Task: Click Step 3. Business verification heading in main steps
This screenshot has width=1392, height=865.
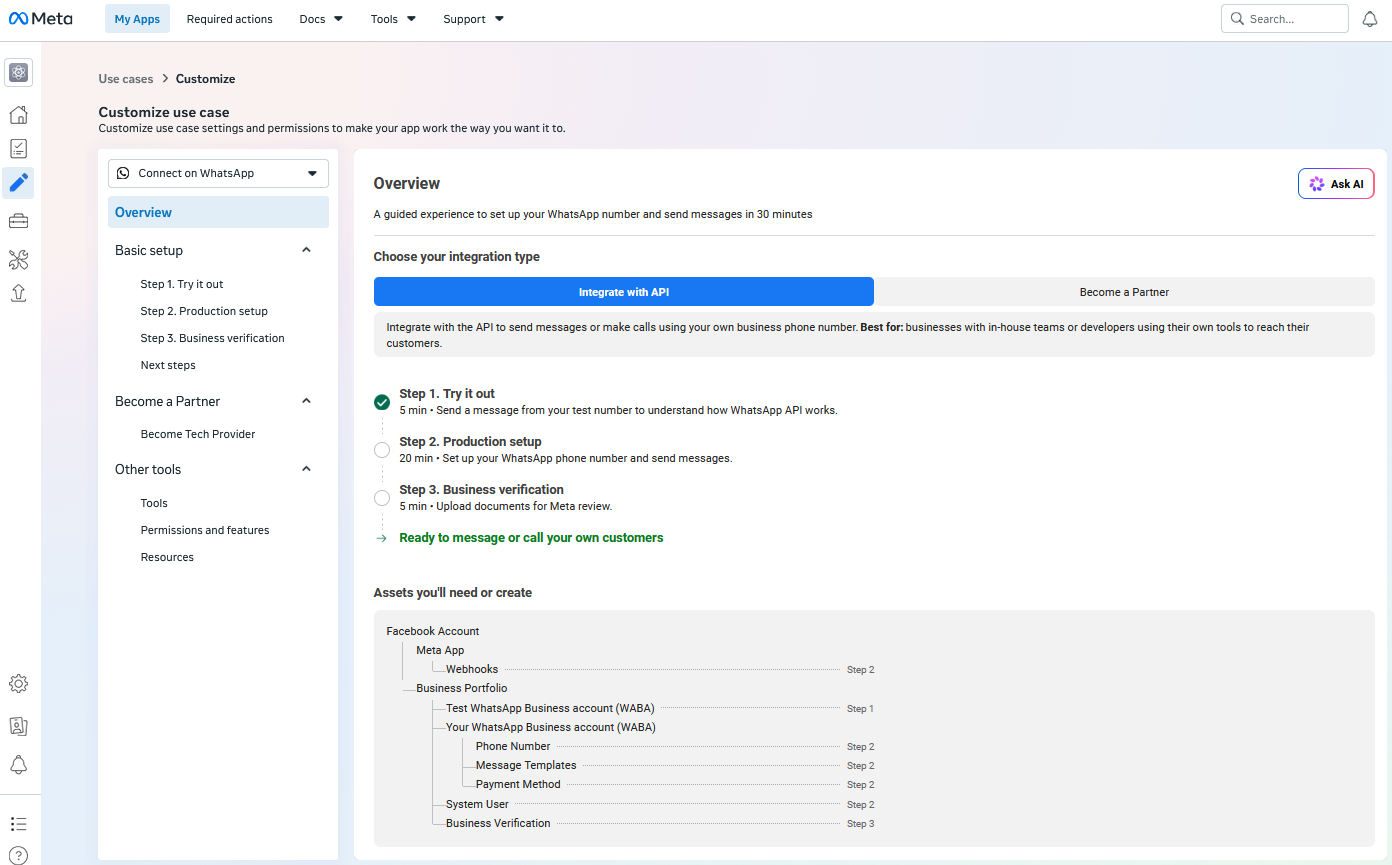Action: tap(481, 490)
